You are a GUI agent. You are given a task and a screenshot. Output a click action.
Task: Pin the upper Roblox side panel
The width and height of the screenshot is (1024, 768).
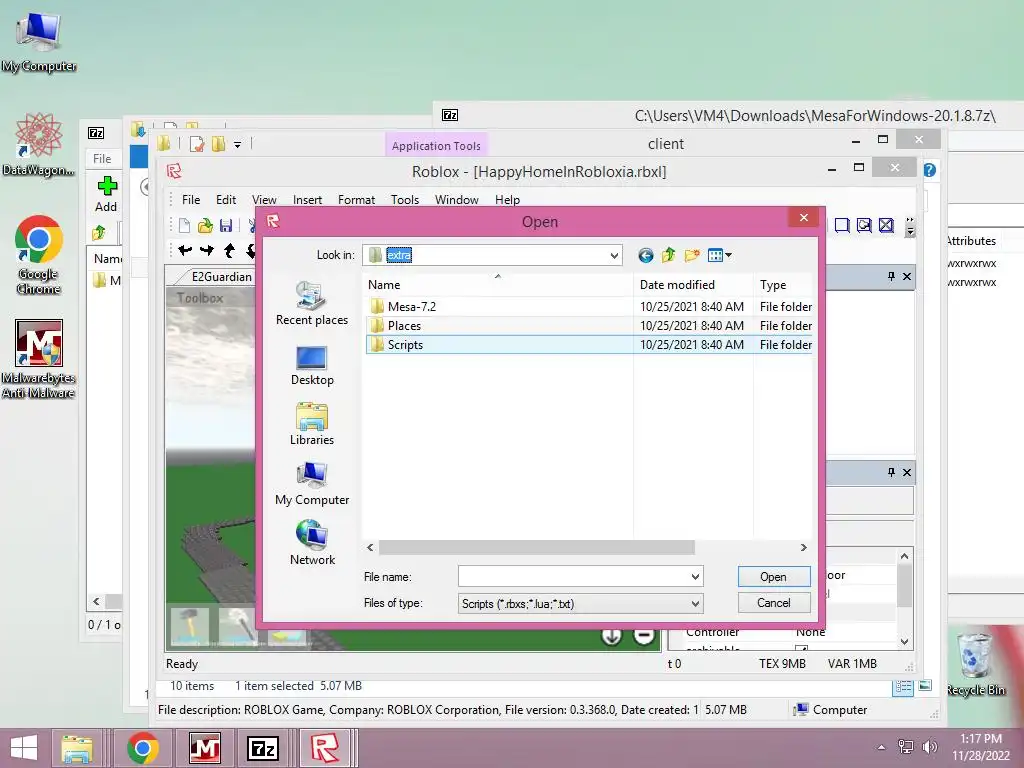pyautogui.click(x=891, y=276)
